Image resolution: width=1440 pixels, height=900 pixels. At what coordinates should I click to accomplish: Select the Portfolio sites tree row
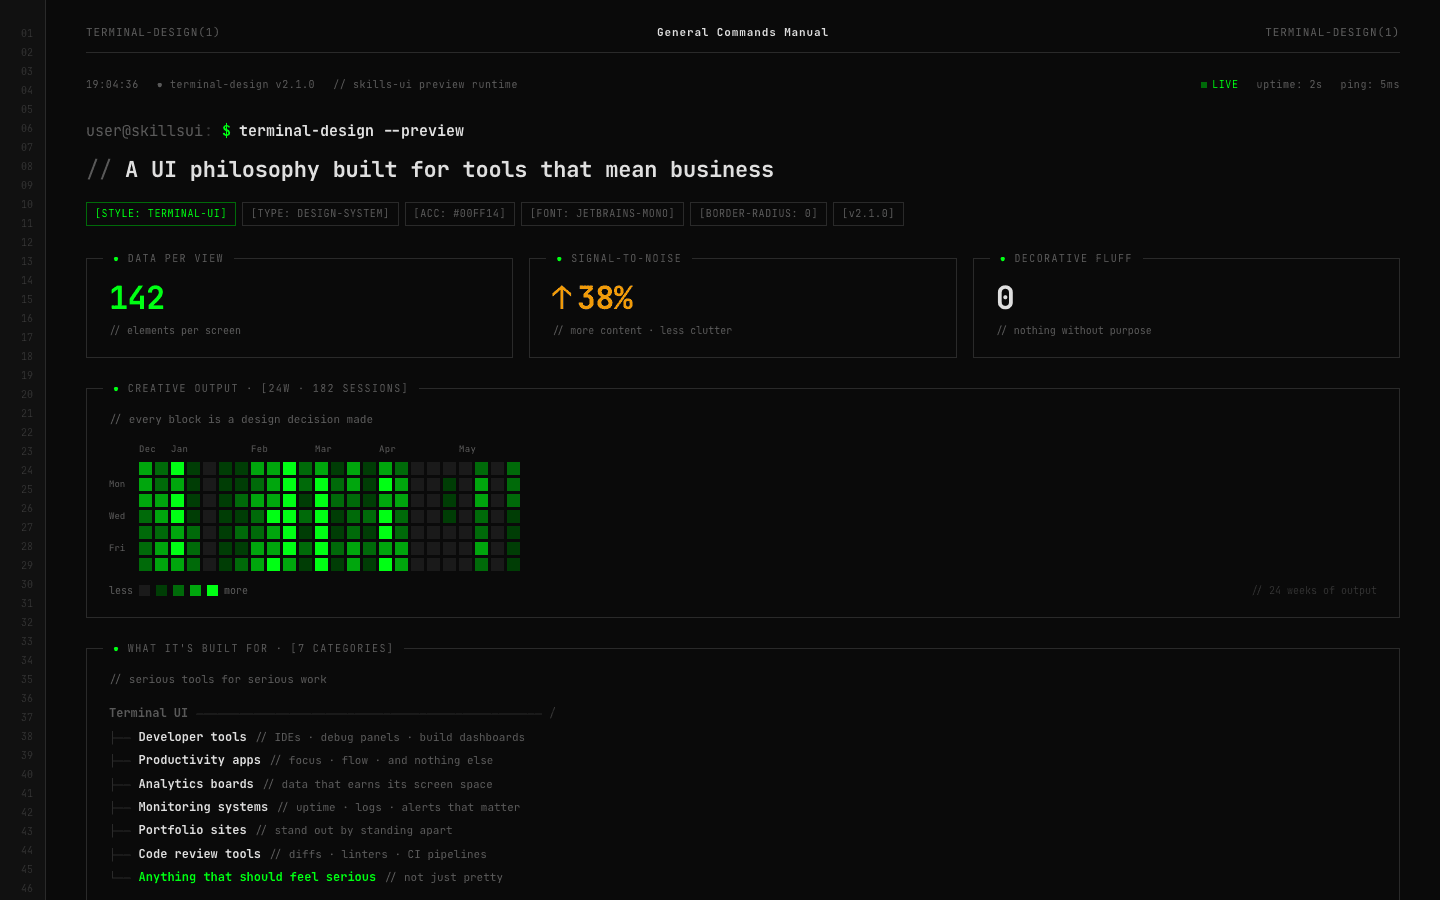pos(282,830)
